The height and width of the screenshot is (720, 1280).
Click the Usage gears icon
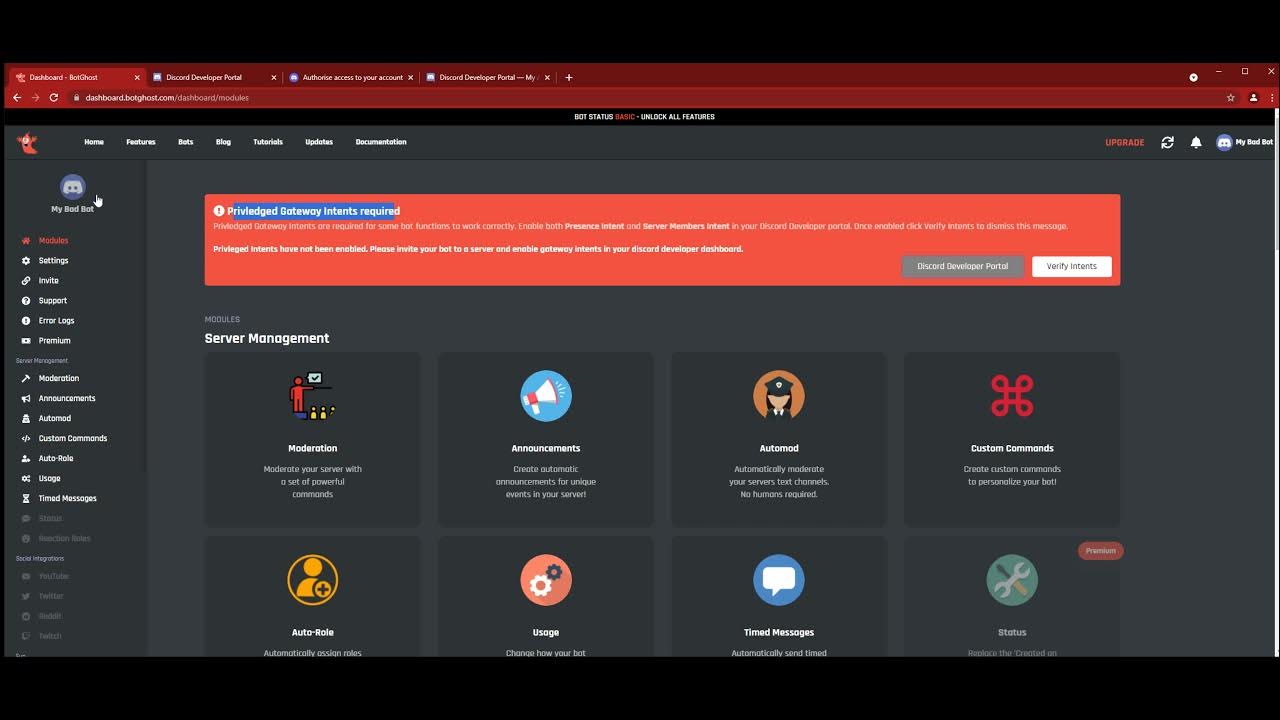546,580
